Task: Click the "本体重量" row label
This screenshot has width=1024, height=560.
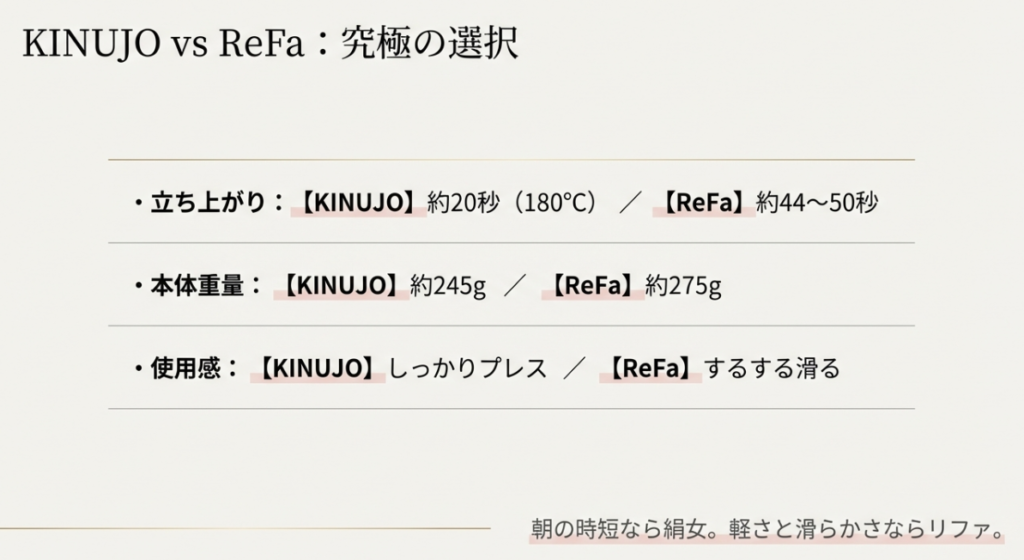Action: tap(197, 286)
